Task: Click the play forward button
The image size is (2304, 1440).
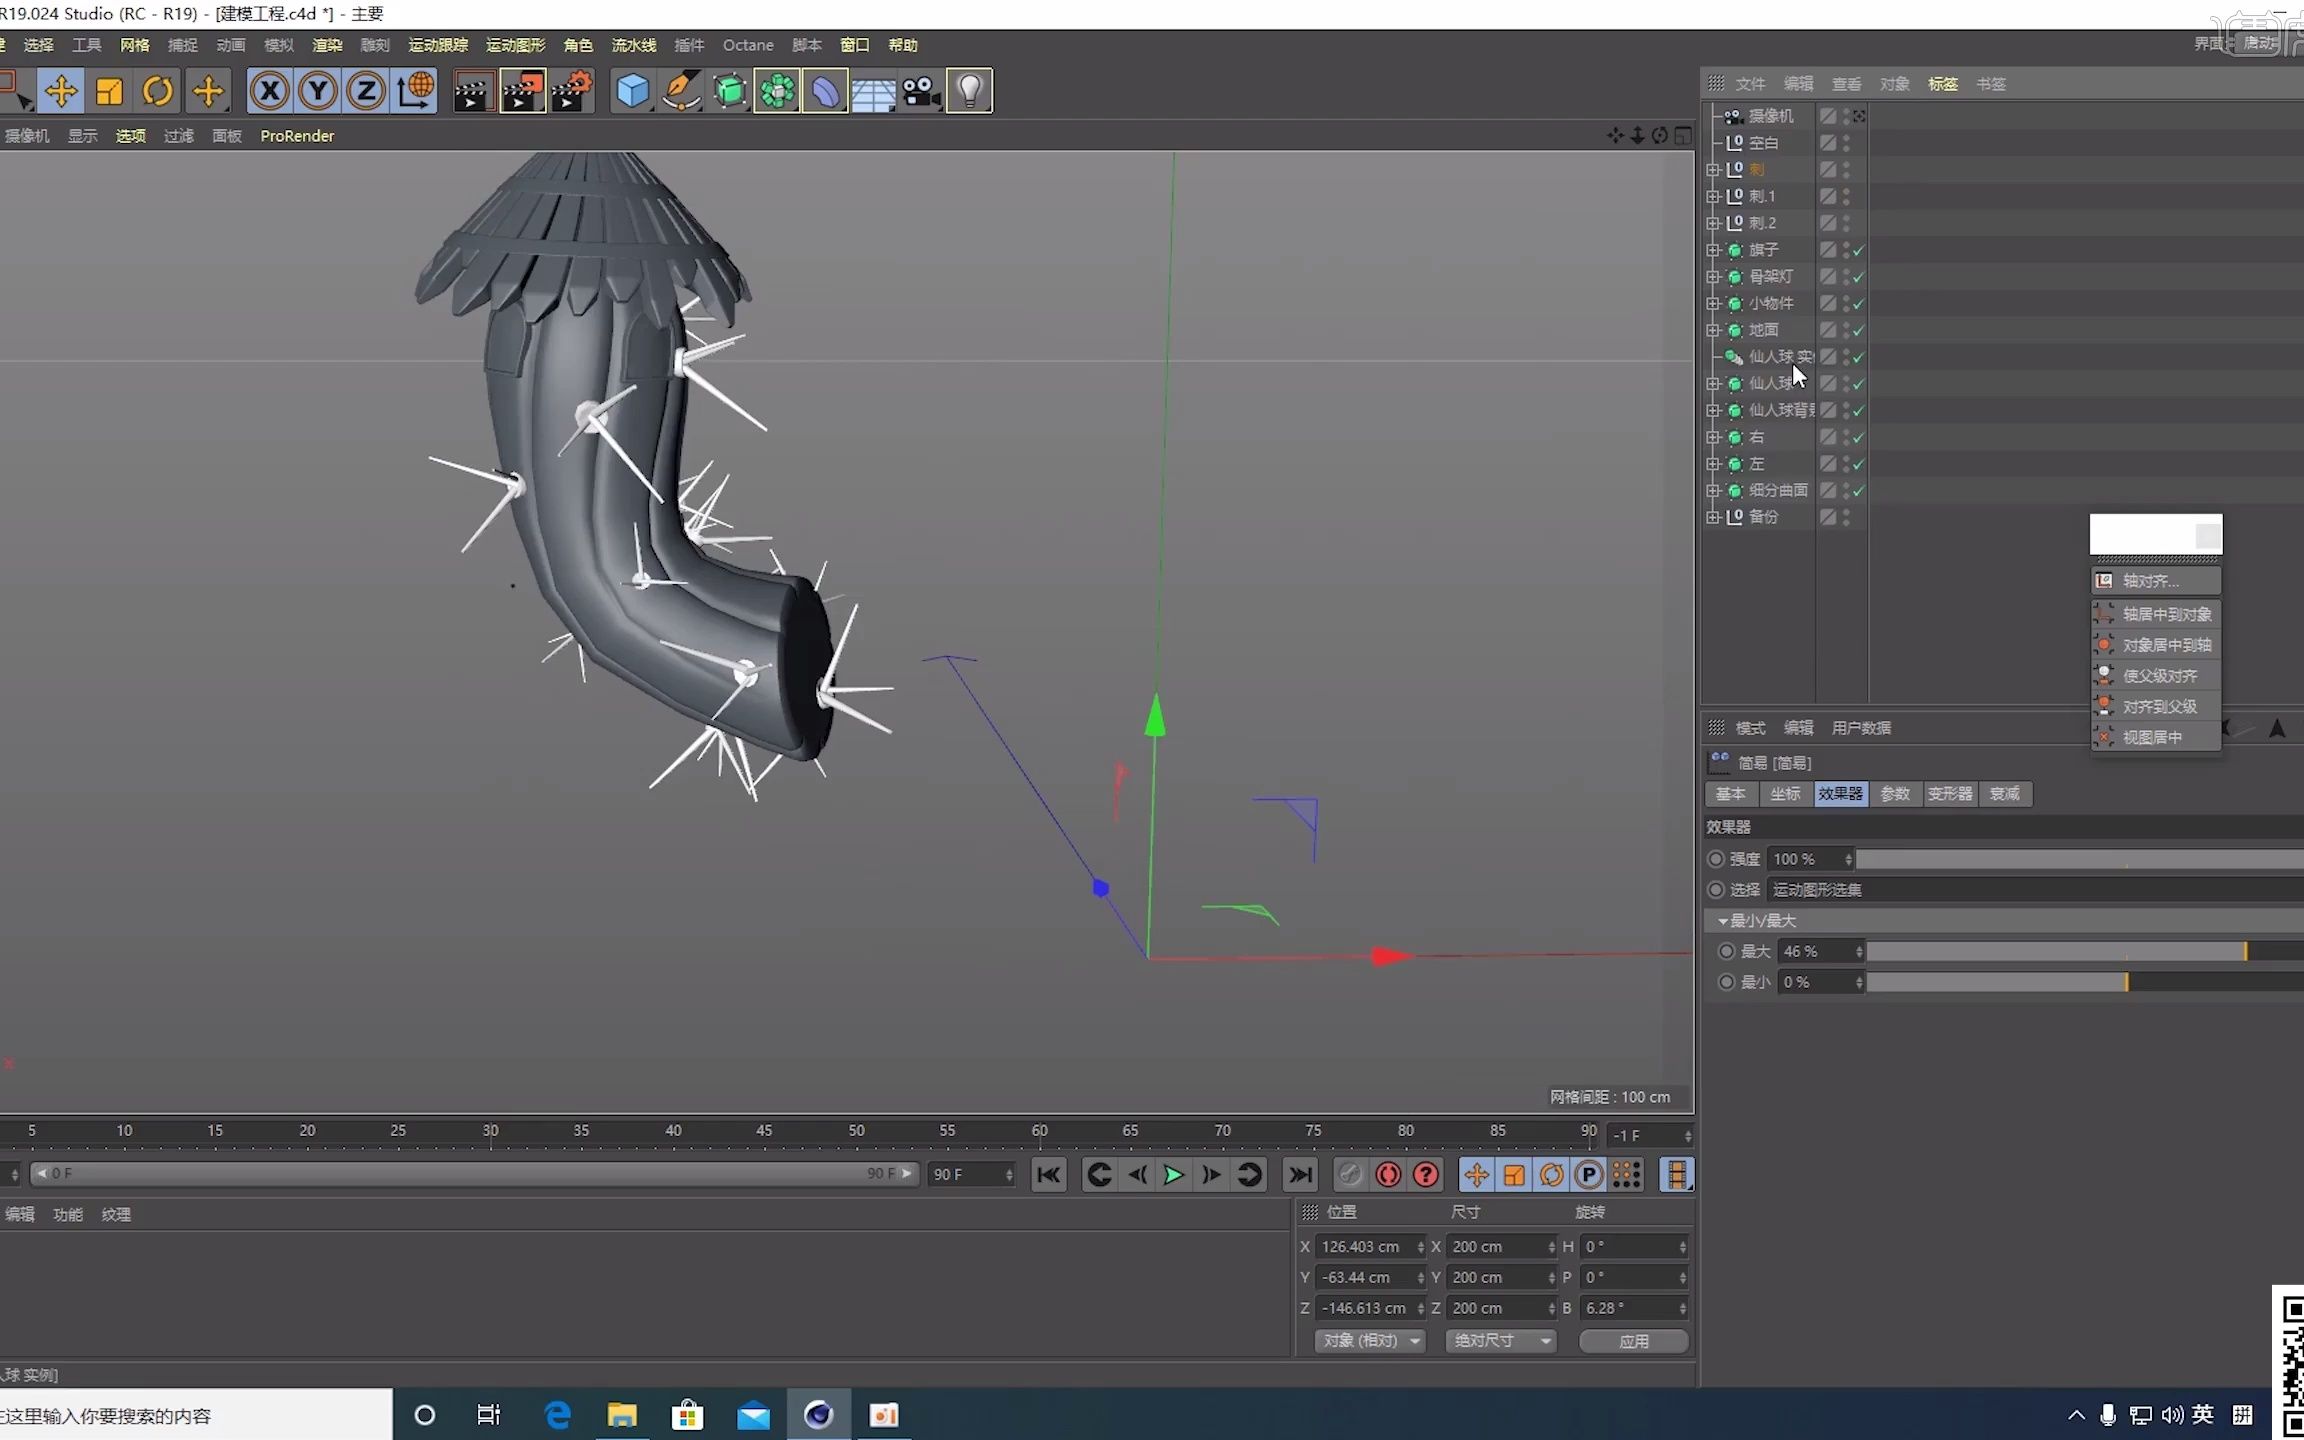Action: point(1173,1175)
